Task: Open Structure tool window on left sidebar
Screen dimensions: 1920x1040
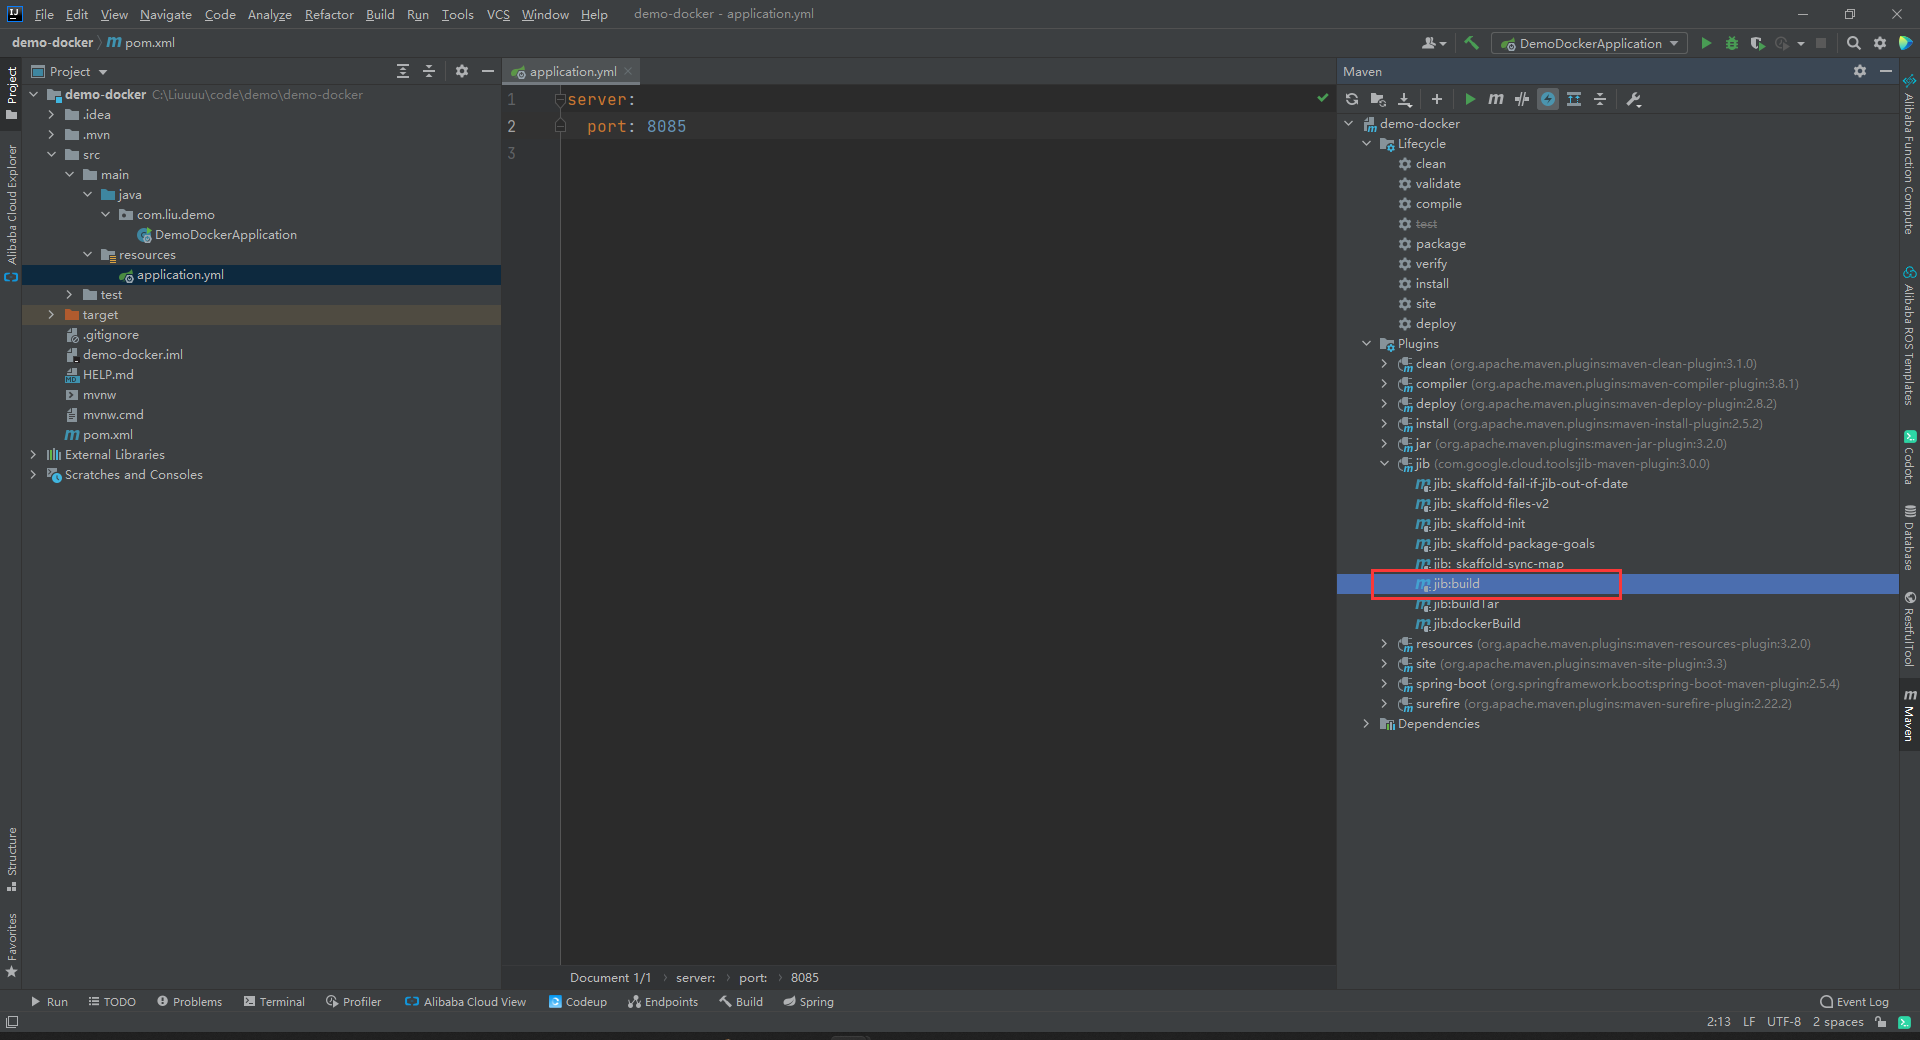Action: pyautogui.click(x=12, y=859)
